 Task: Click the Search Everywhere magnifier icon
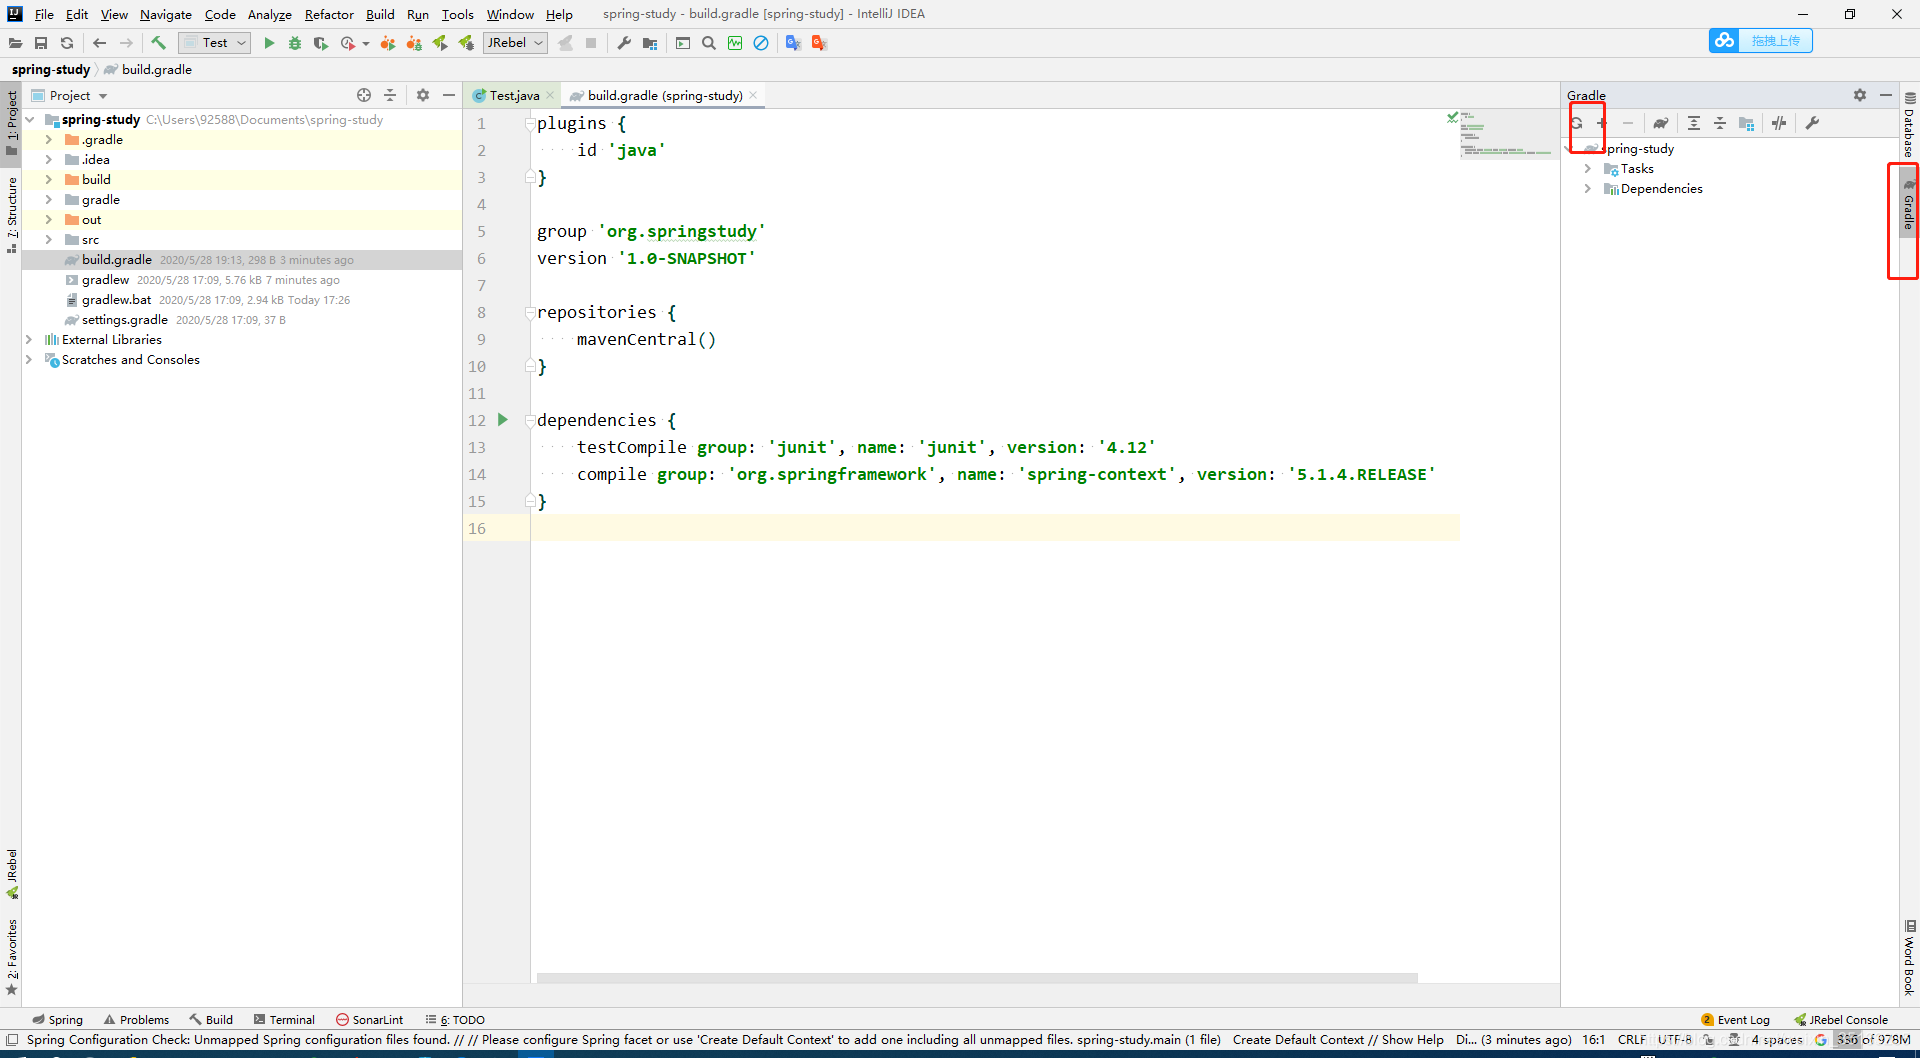point(709,43)
